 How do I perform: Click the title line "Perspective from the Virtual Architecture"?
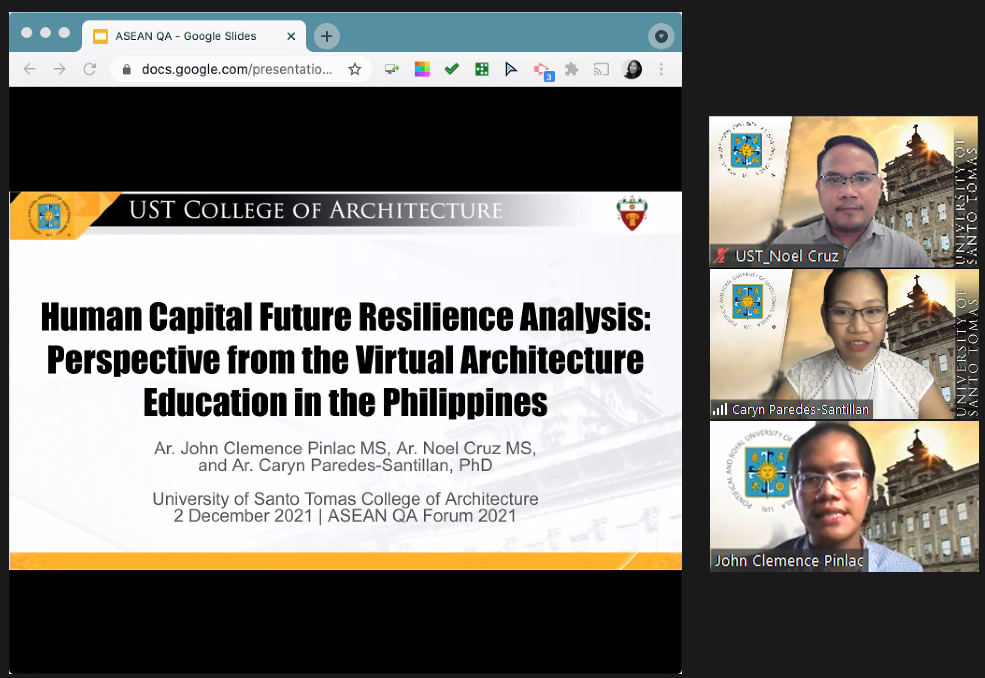pyautogui.click(x=346, y=360)
